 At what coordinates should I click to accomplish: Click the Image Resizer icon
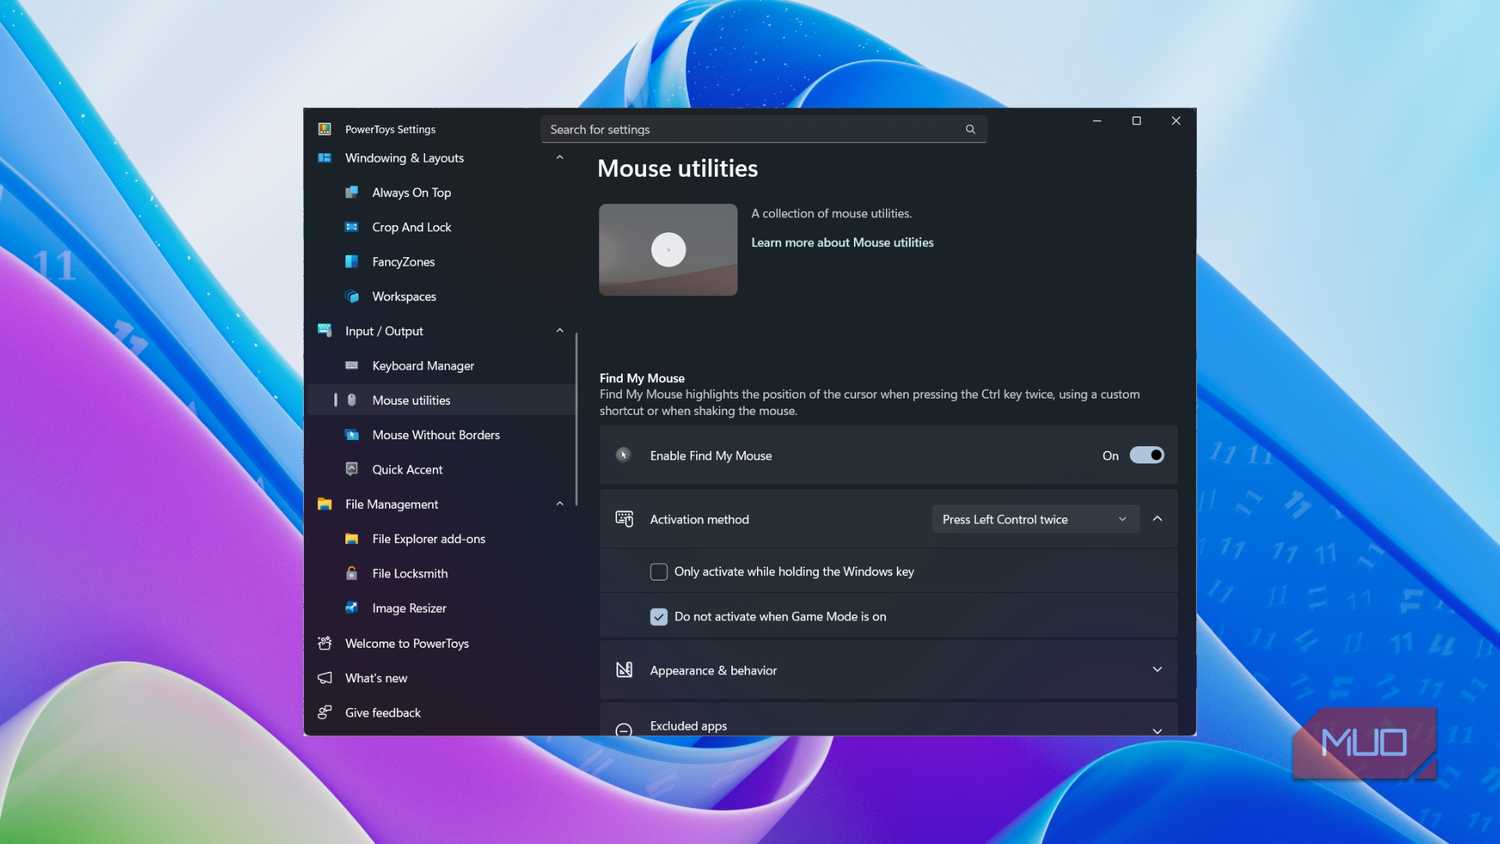click(x=352, y=608)
